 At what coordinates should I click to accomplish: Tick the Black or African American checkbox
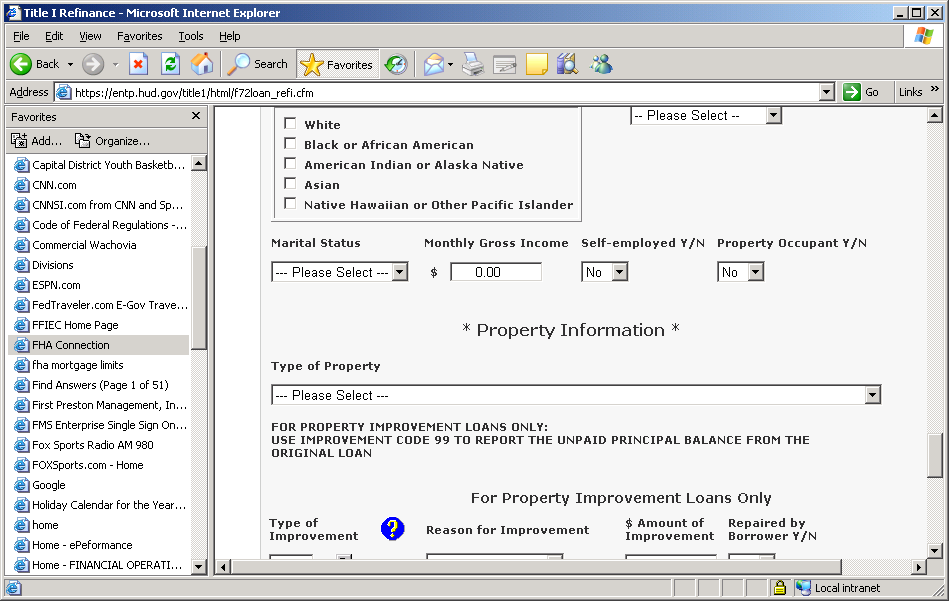pyautogui.click(x=291, y=144)
